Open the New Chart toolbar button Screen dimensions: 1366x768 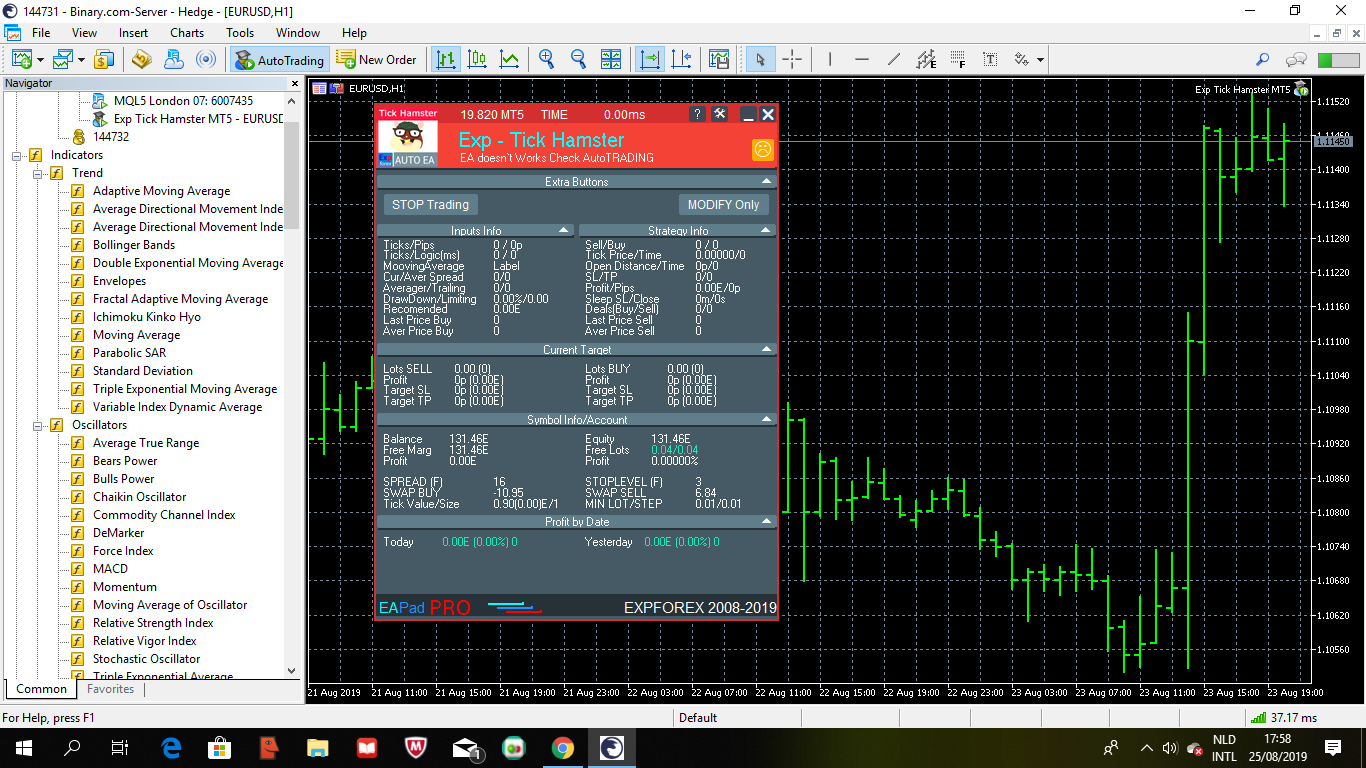coord(22,60)
